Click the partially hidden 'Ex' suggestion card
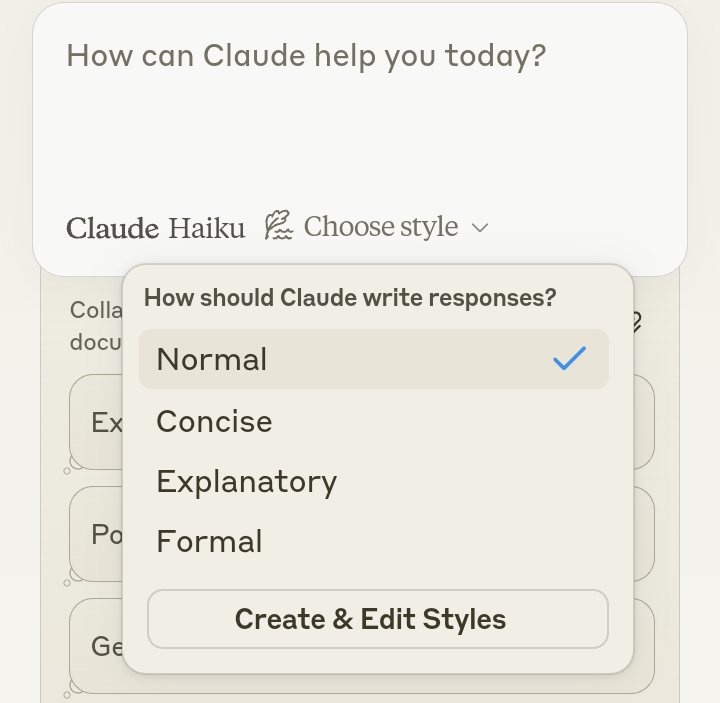720x703 pixels. (x=97, y=422)
